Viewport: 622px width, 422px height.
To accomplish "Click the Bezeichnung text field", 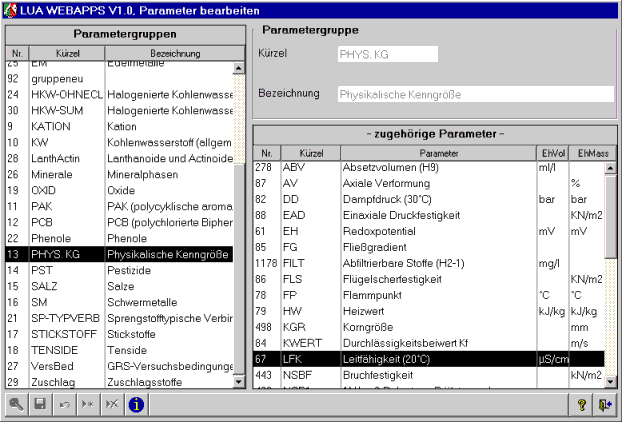I will 475,94.
